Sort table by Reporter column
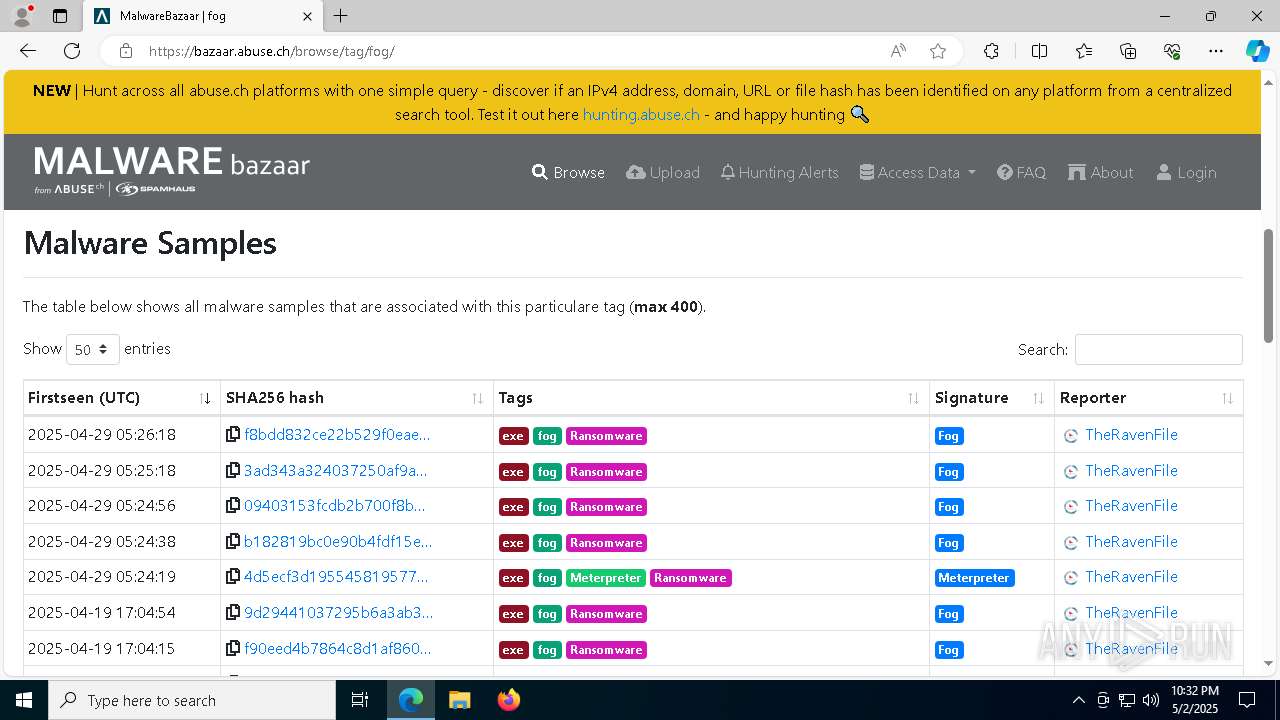 click(x=1148, y=398)
